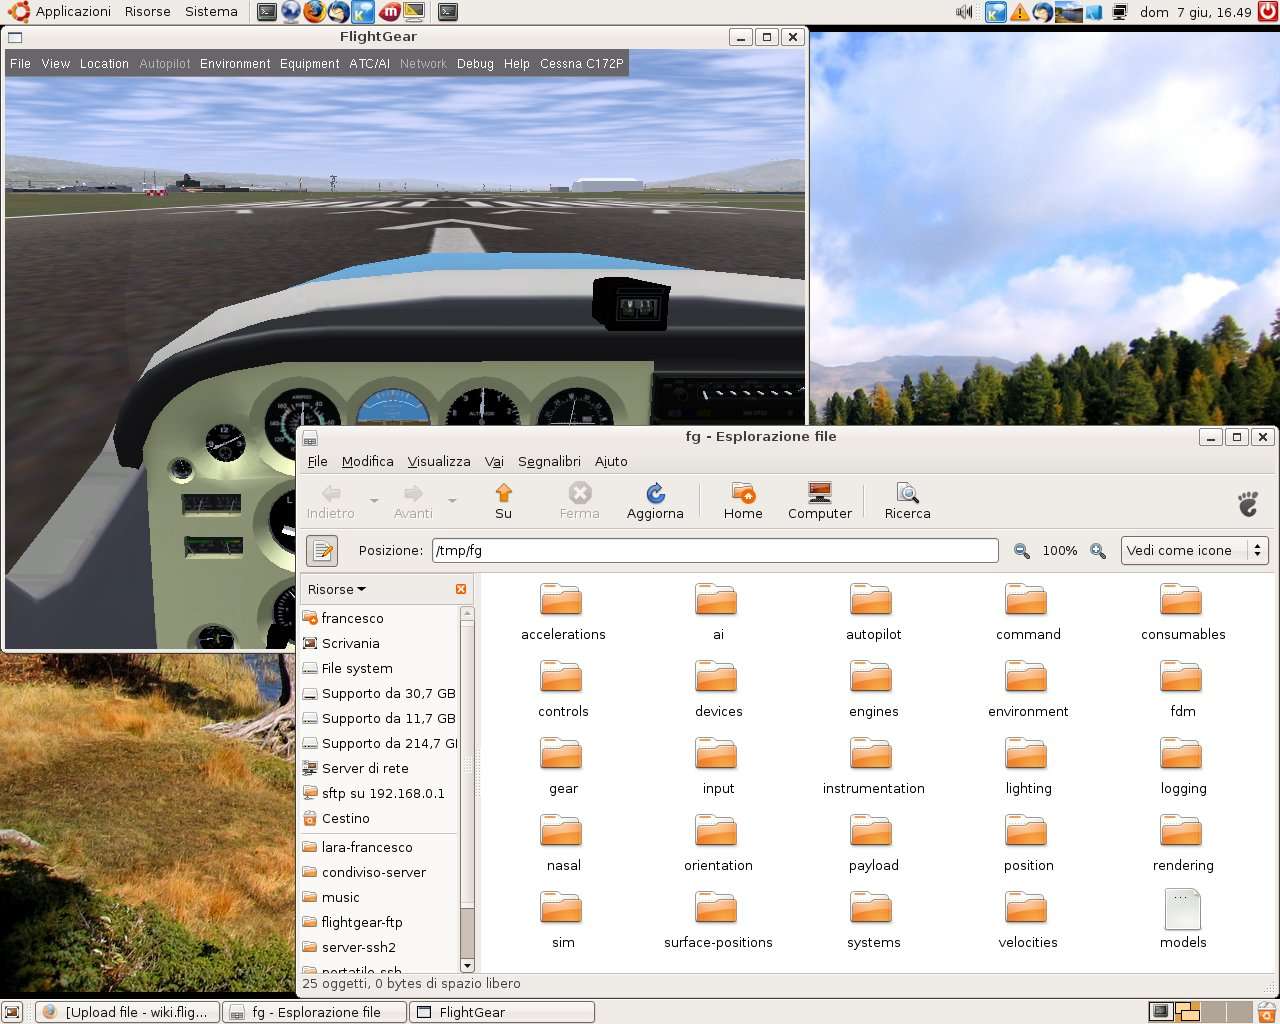
Task: Open the Vedi come icone view dropdown
Action: click(x=1194, y=550)
